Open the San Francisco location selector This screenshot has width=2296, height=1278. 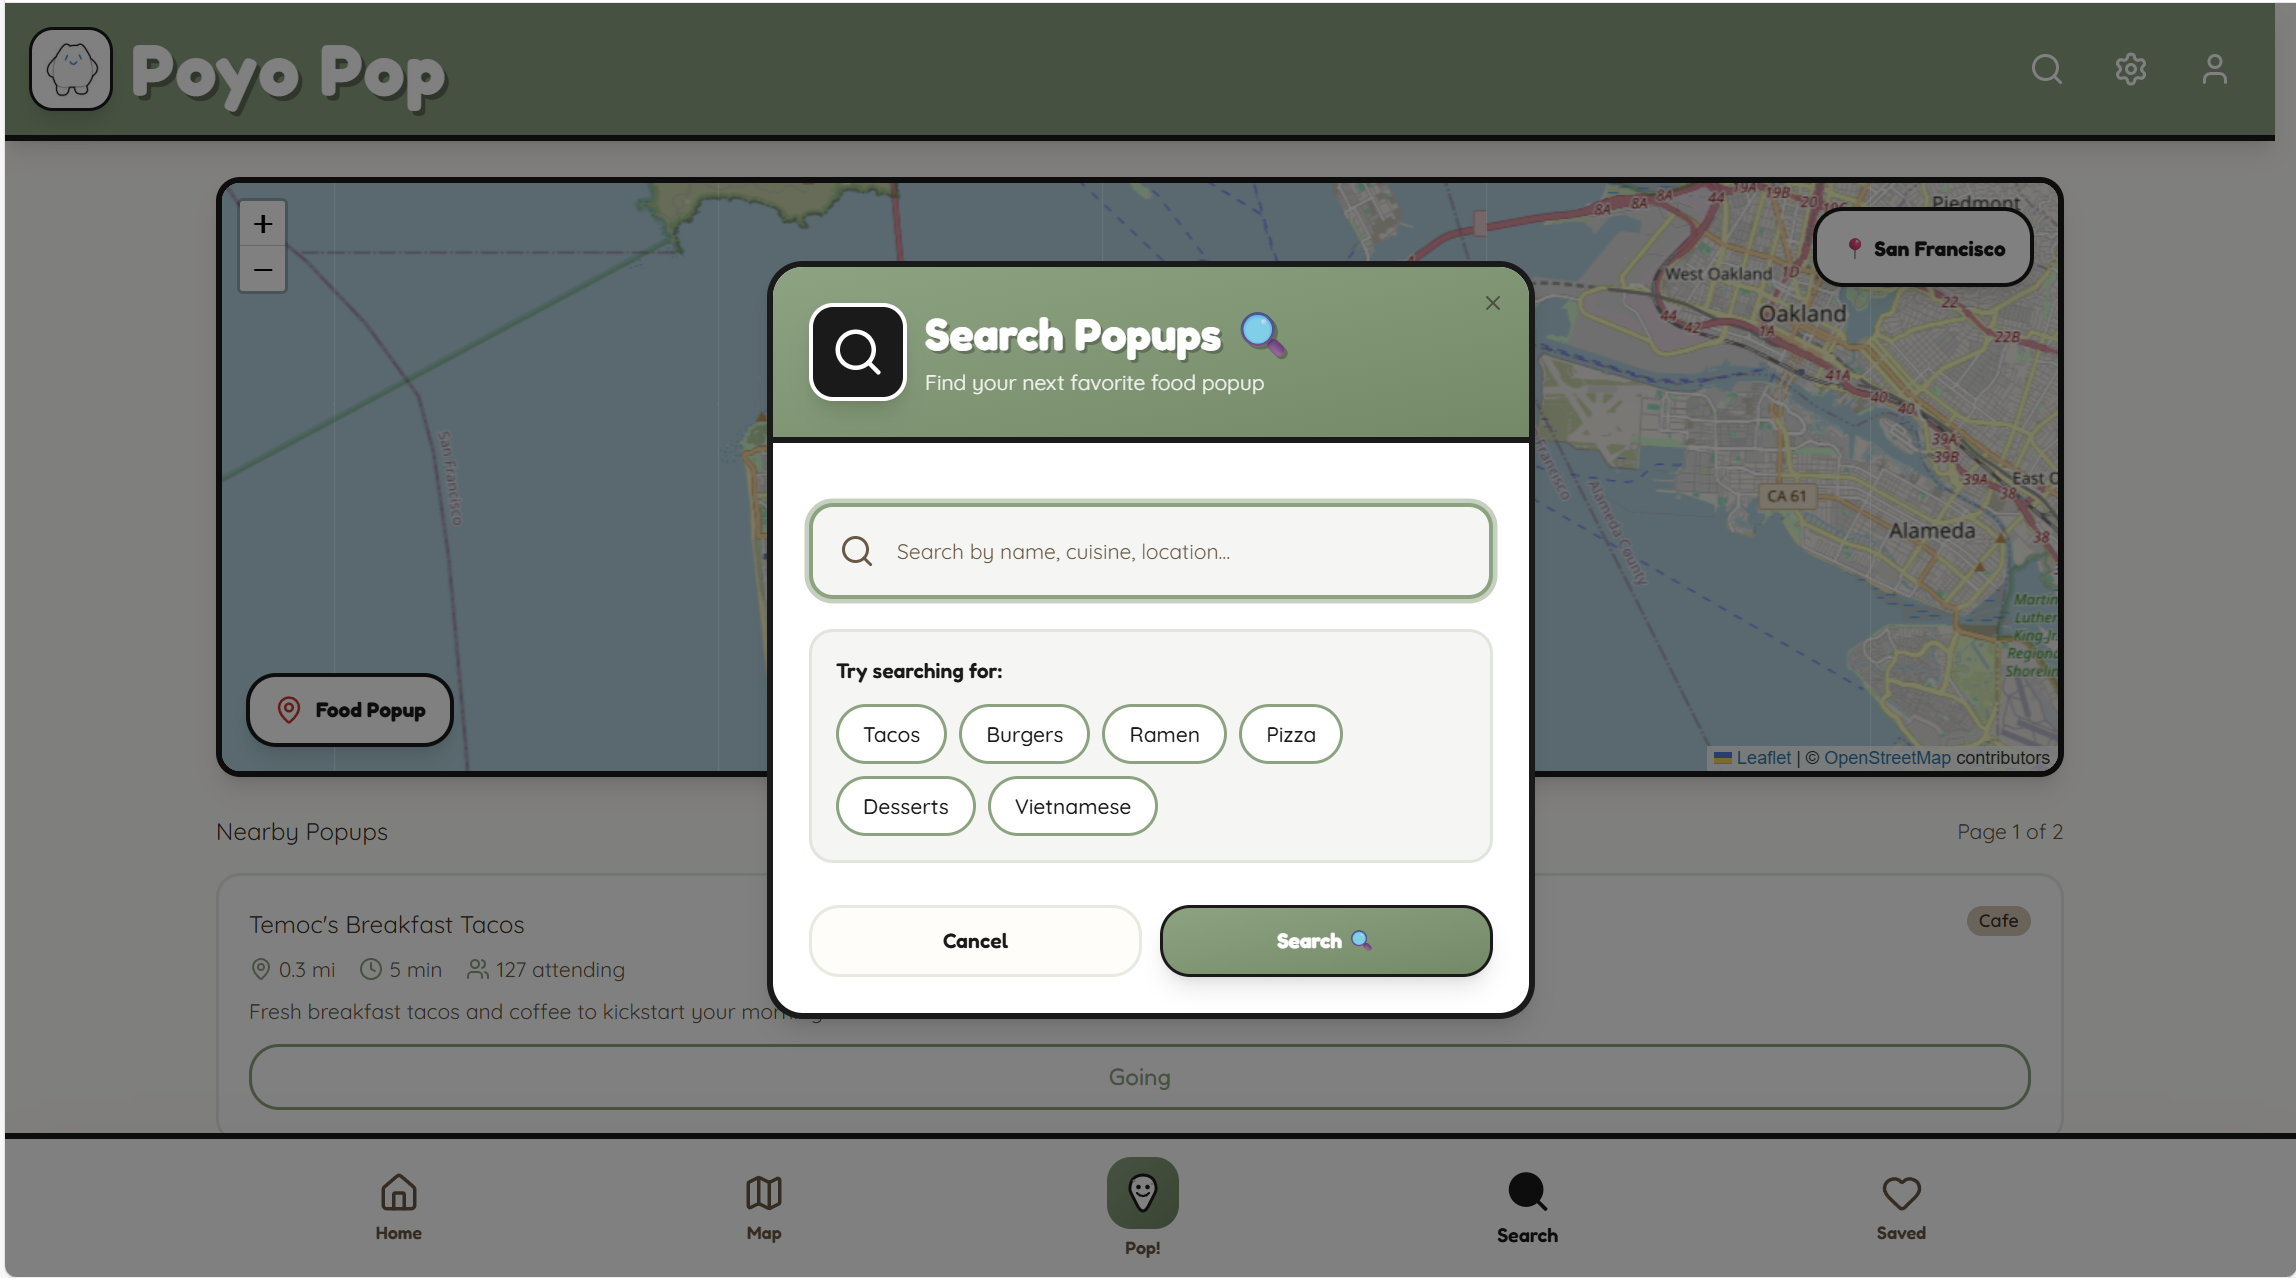pyautogui.click(x=1922, y=248)
